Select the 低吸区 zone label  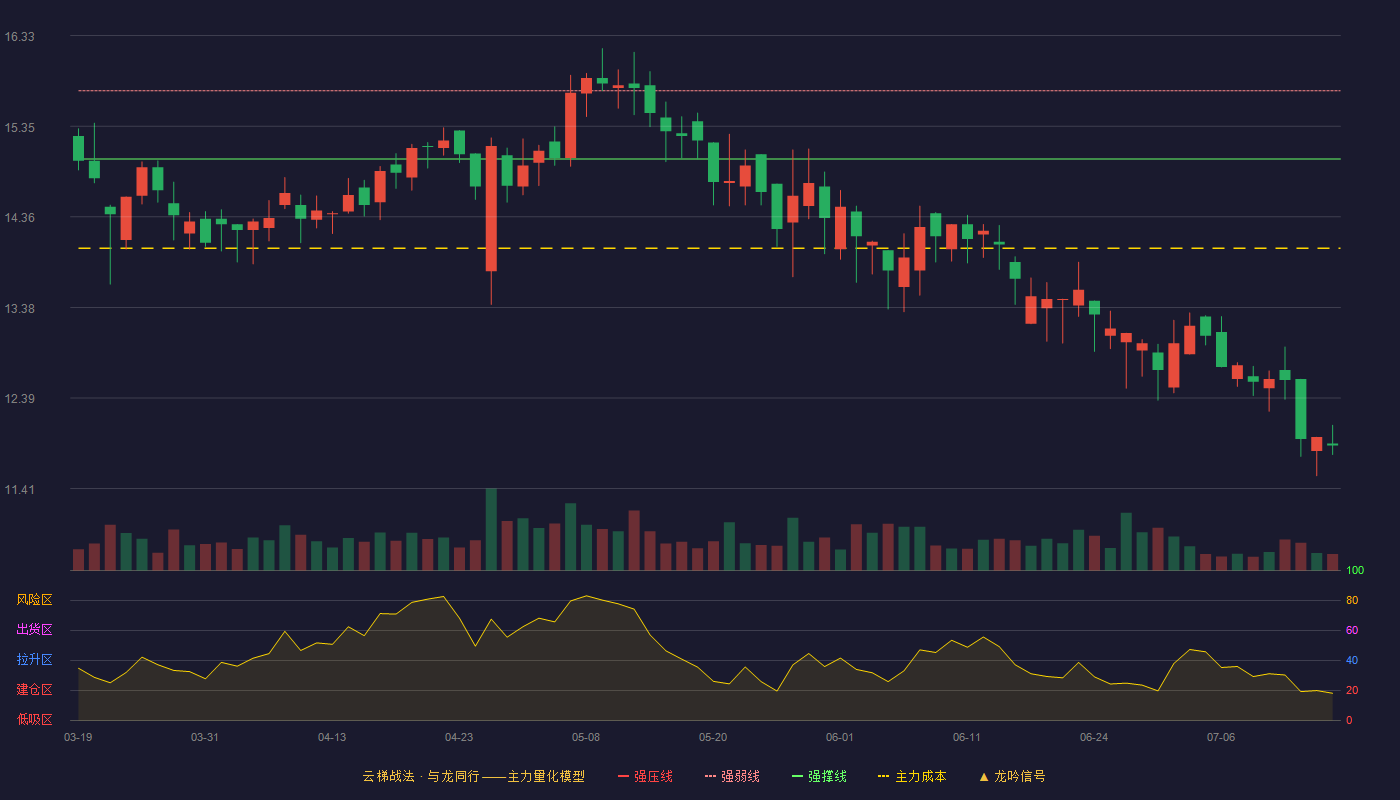(x=34, y=719)
